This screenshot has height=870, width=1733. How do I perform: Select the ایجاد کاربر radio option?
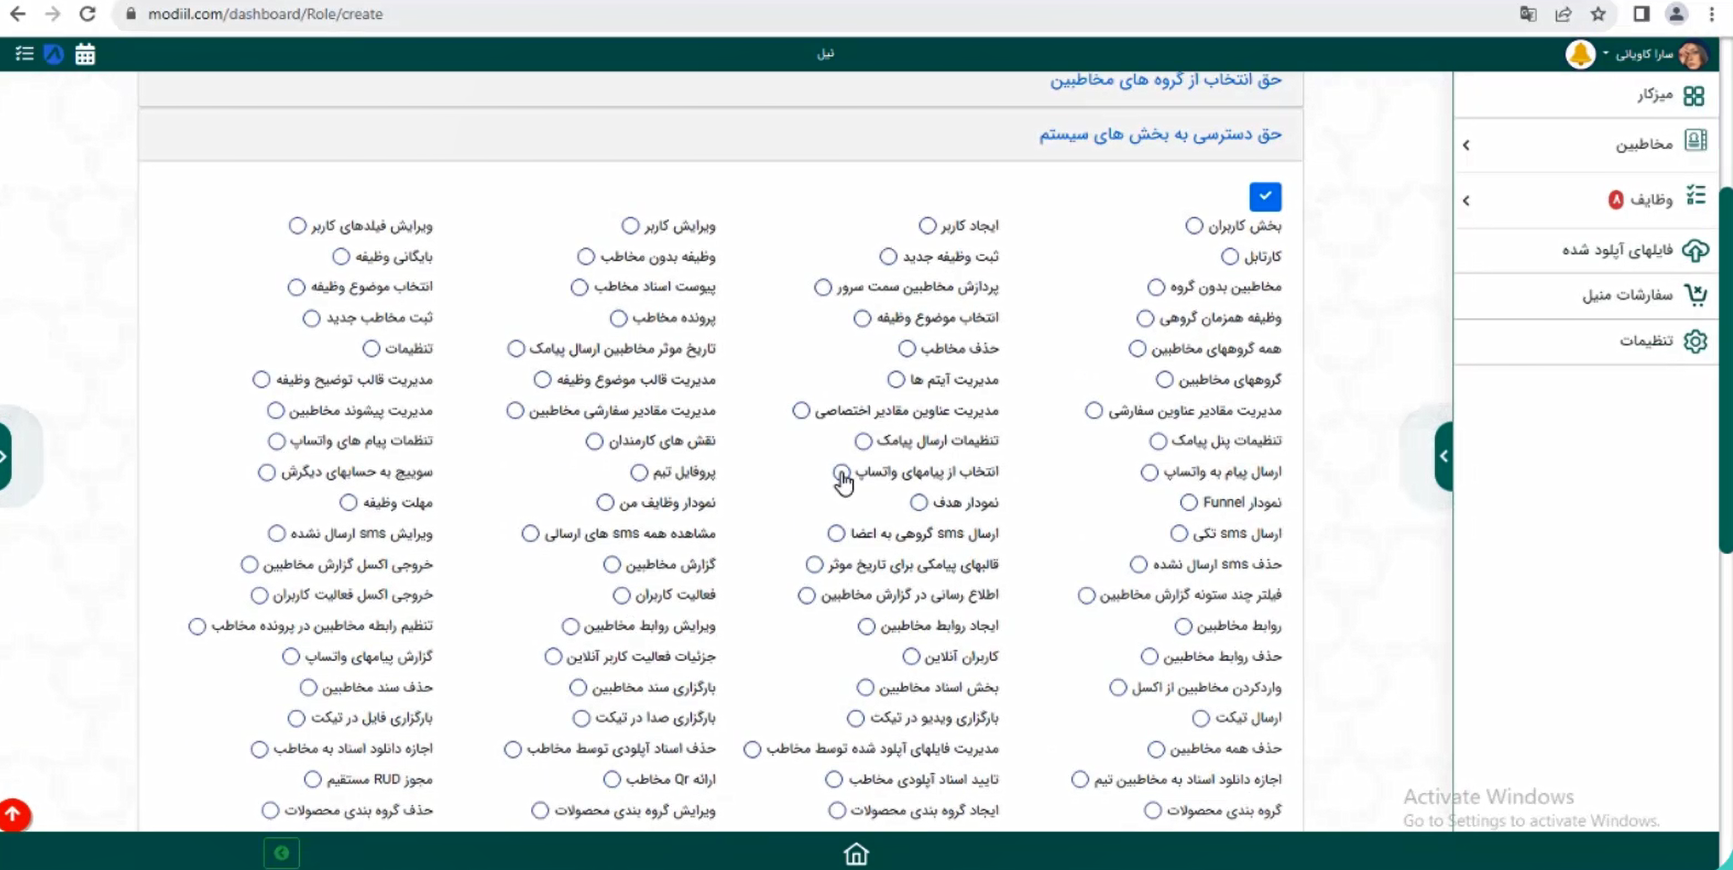928,226
